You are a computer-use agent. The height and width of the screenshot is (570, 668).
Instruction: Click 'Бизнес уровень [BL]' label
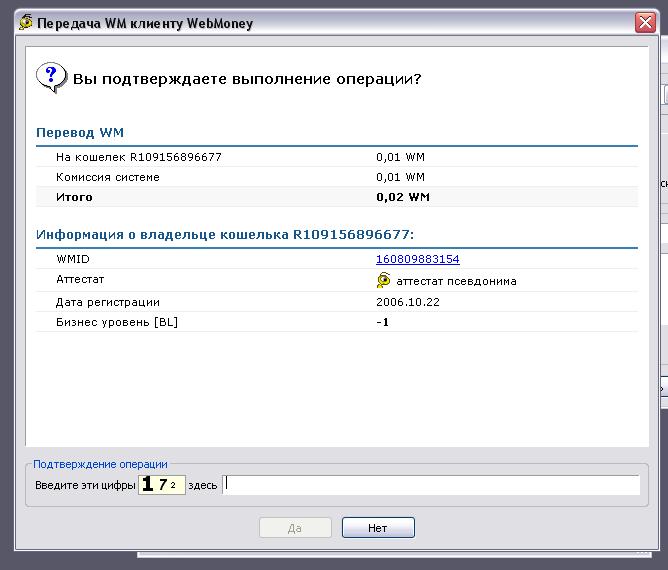coord(117,322)
